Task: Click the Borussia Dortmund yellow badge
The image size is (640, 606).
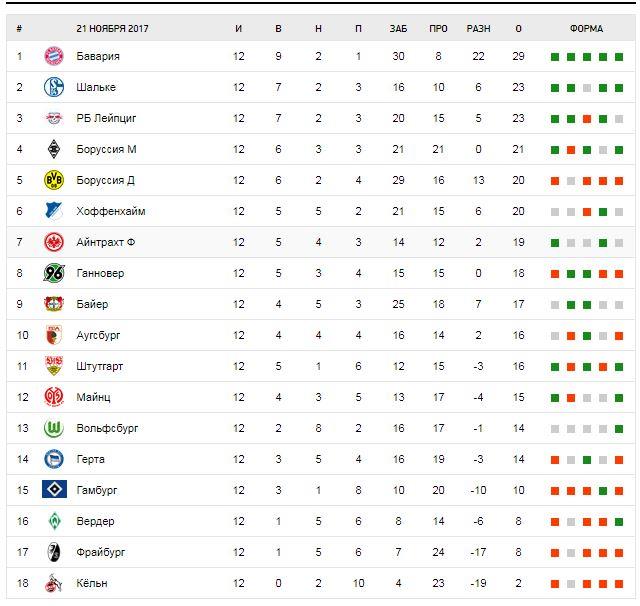Action: coord(53,180)
